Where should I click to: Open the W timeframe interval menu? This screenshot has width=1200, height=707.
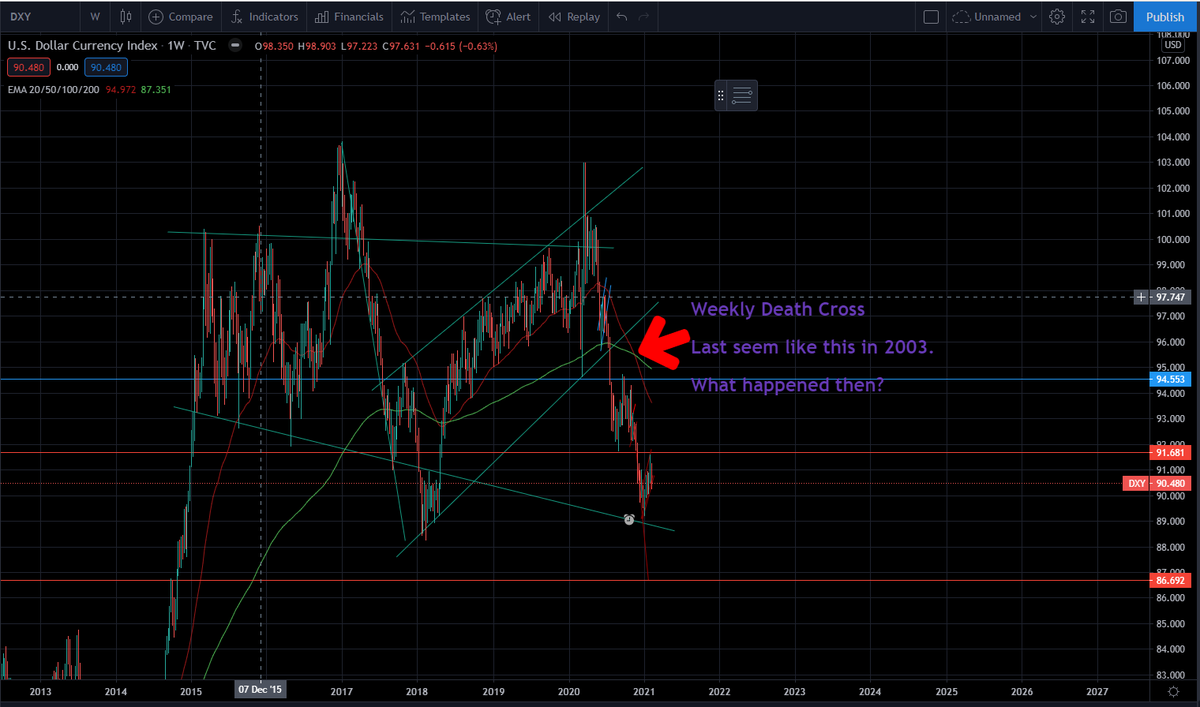pyautogui.click(x=94, y=16)
